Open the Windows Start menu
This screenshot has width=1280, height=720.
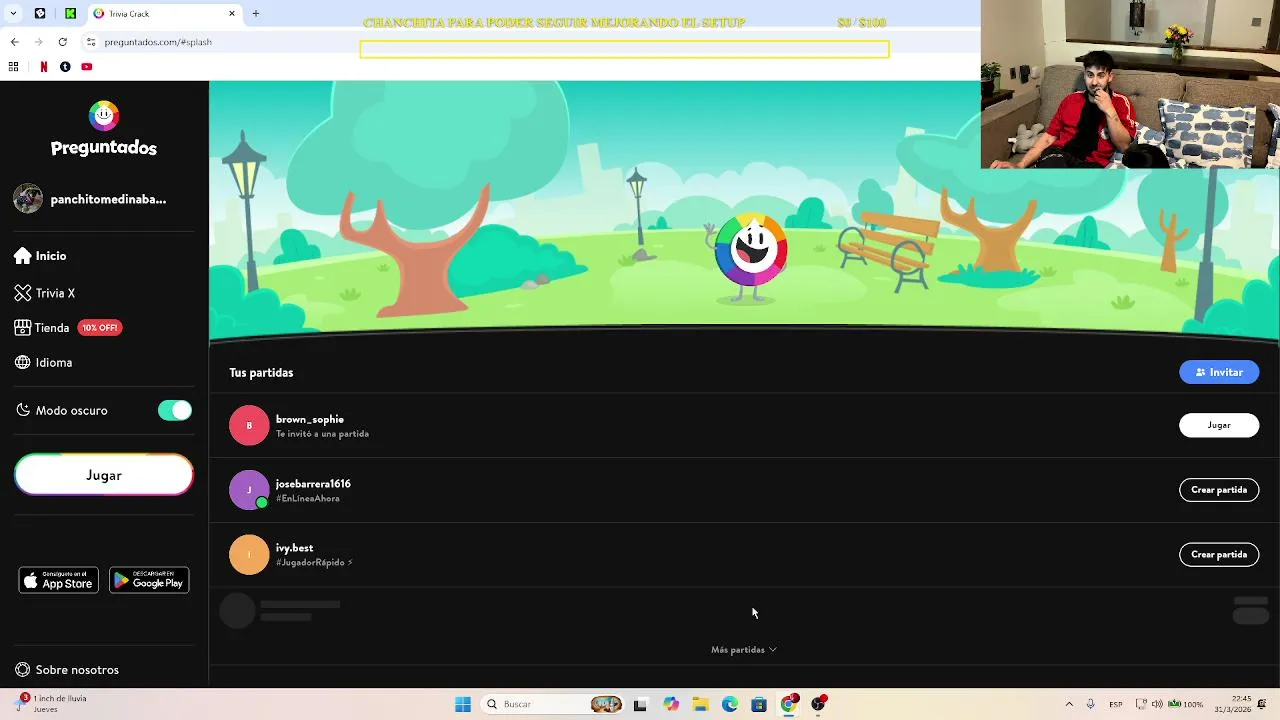pos(463,704)
